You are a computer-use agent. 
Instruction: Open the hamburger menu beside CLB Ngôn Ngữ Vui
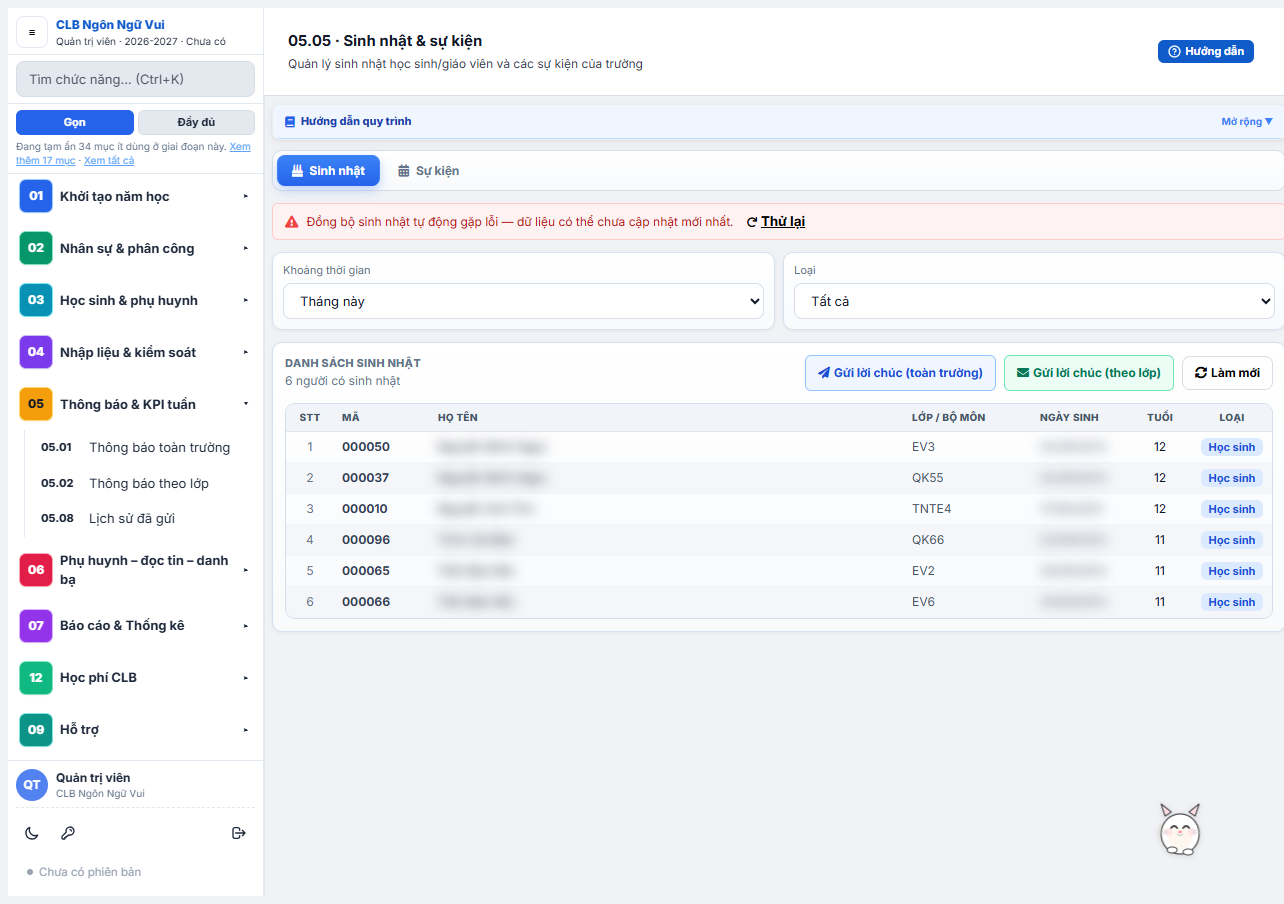[32, 32]
